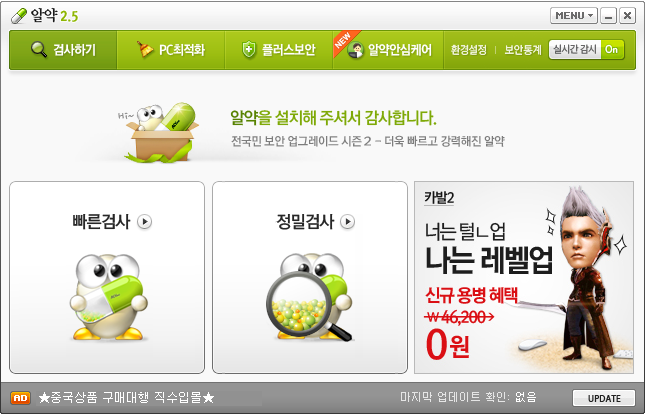Click the orange AD badge icon
646x414 pixels.
pos(21,398)
